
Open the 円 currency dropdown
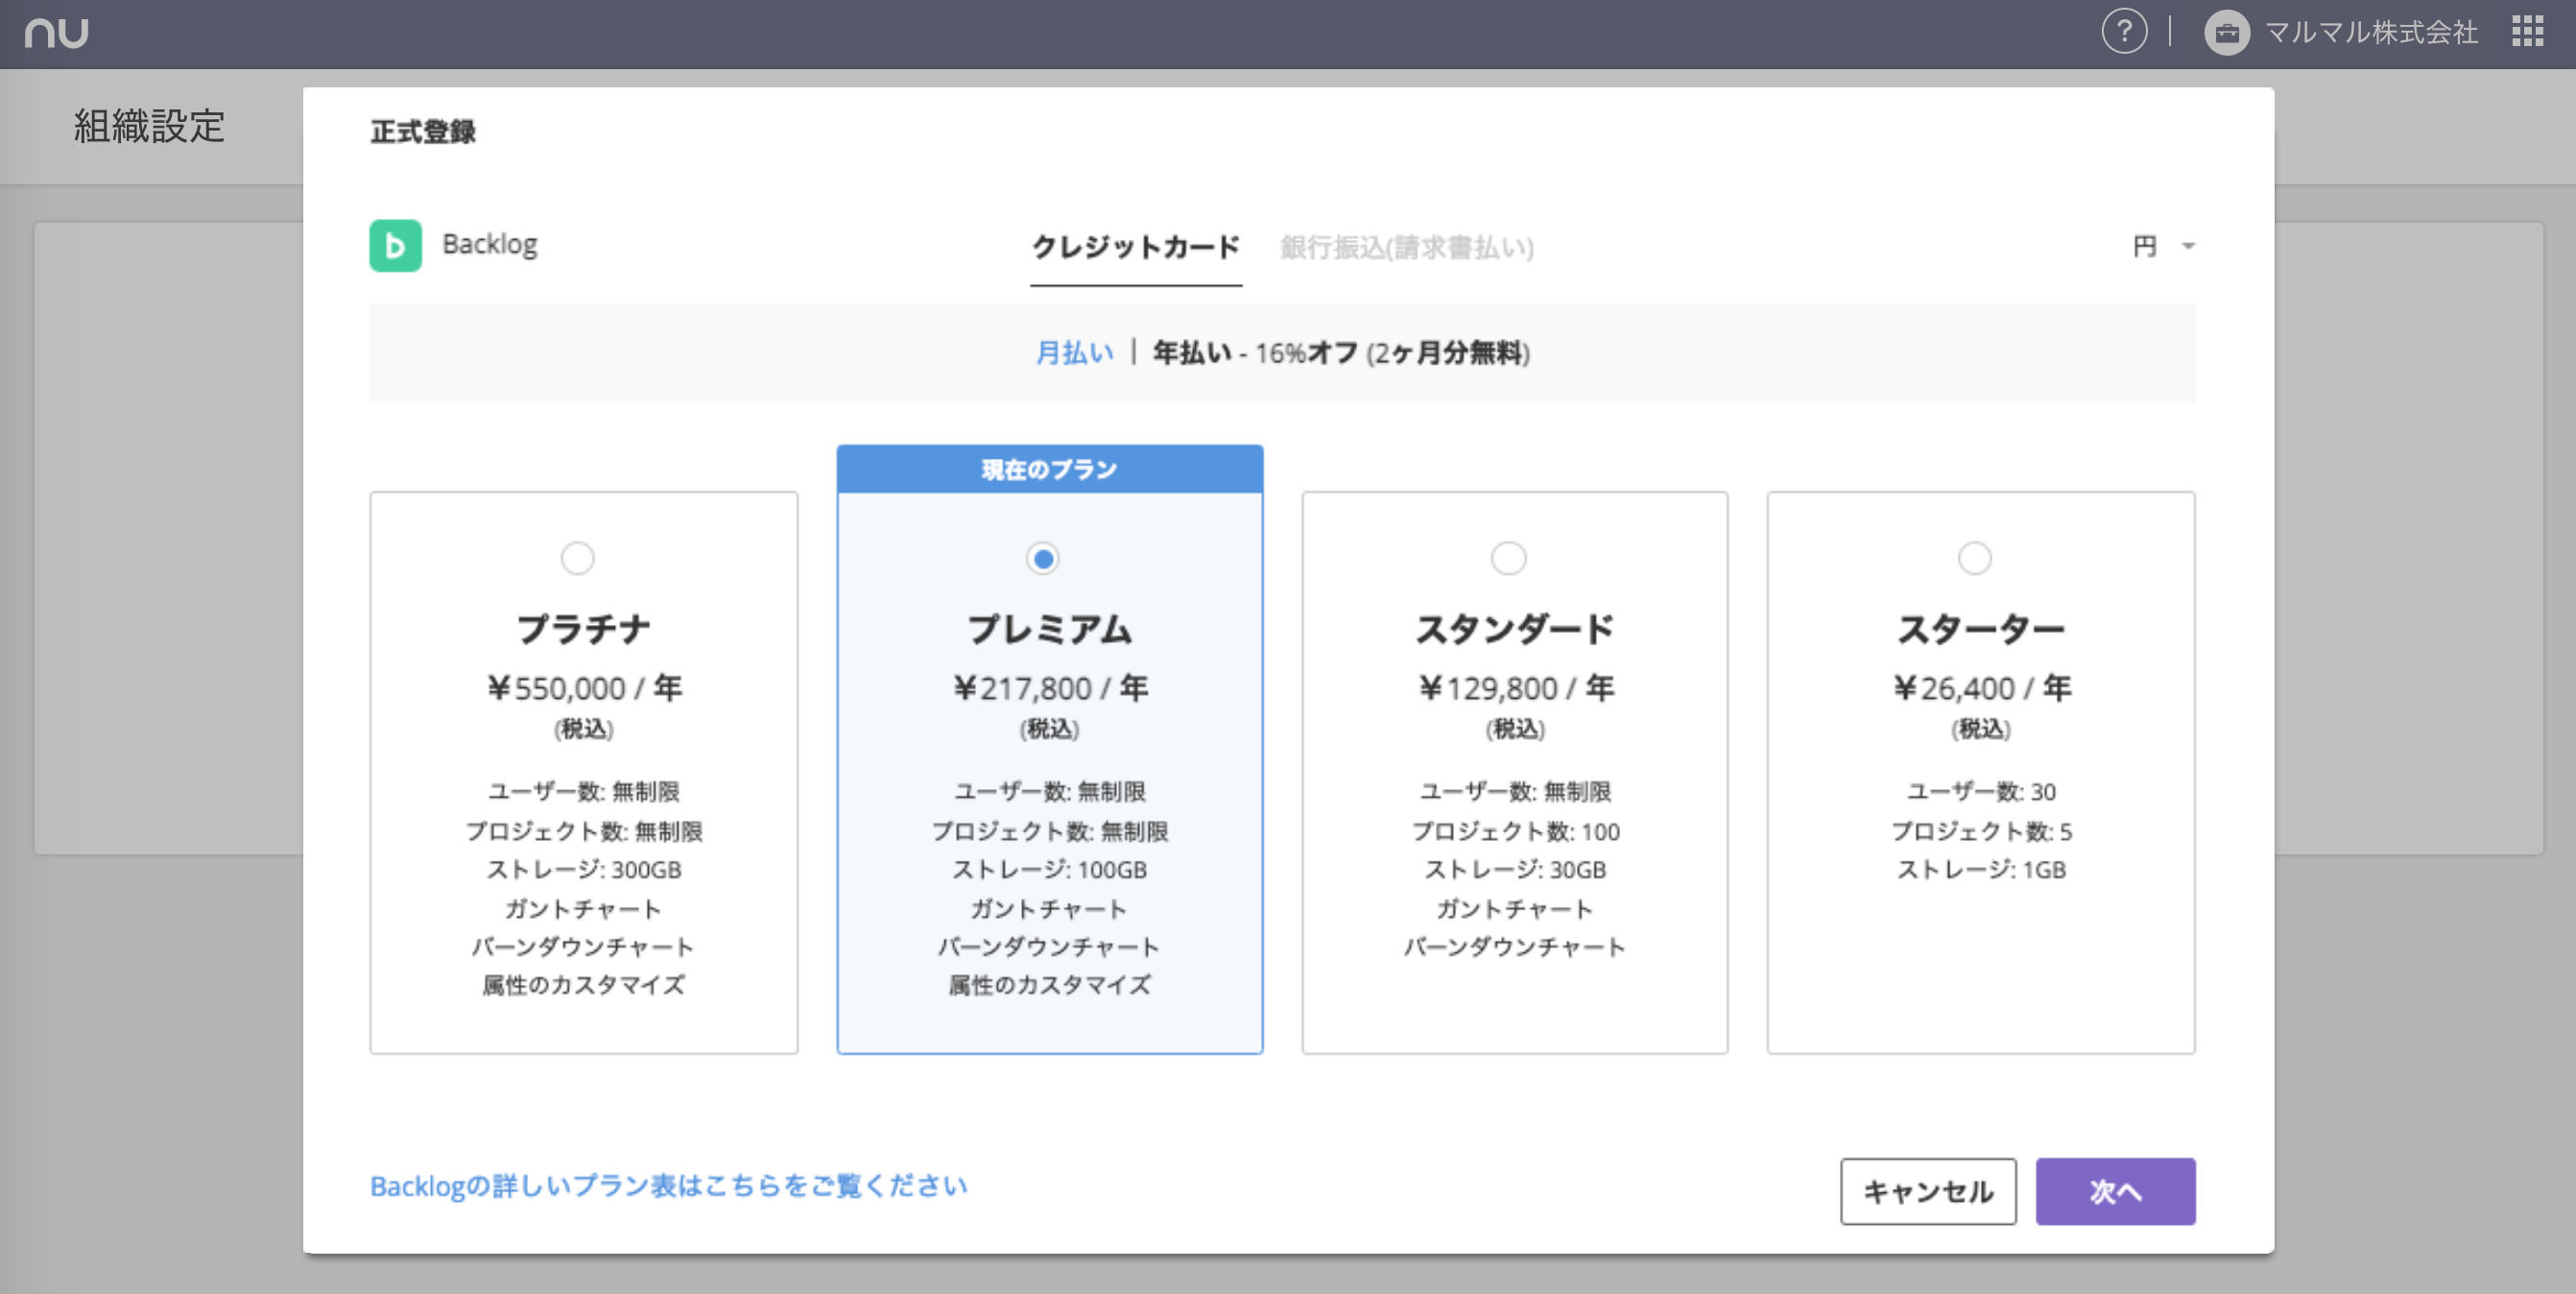point(2164,246)
